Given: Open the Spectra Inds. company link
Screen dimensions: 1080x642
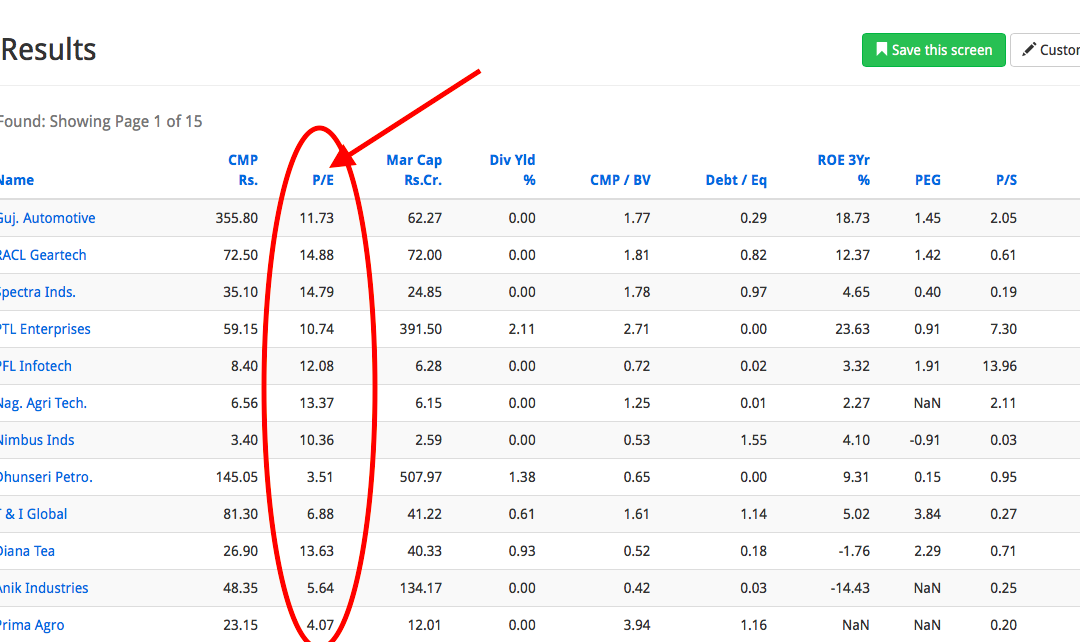Looking at the screenshot, I should click(37, 292).
